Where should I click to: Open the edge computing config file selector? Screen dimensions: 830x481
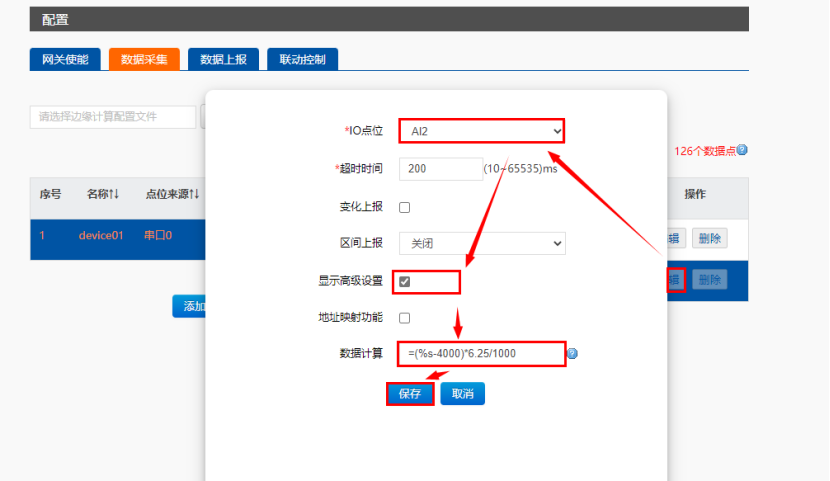pos(112,117)
